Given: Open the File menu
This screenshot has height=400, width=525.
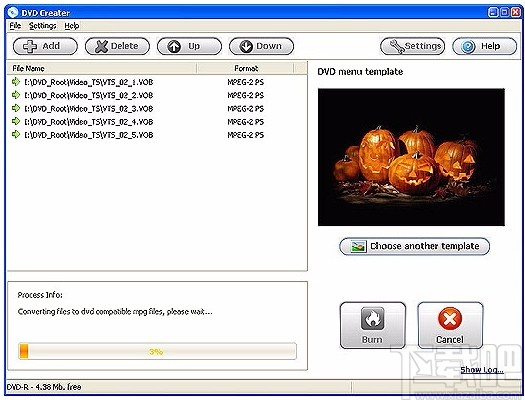Looking at the screenshot, I should pos(15,26).
